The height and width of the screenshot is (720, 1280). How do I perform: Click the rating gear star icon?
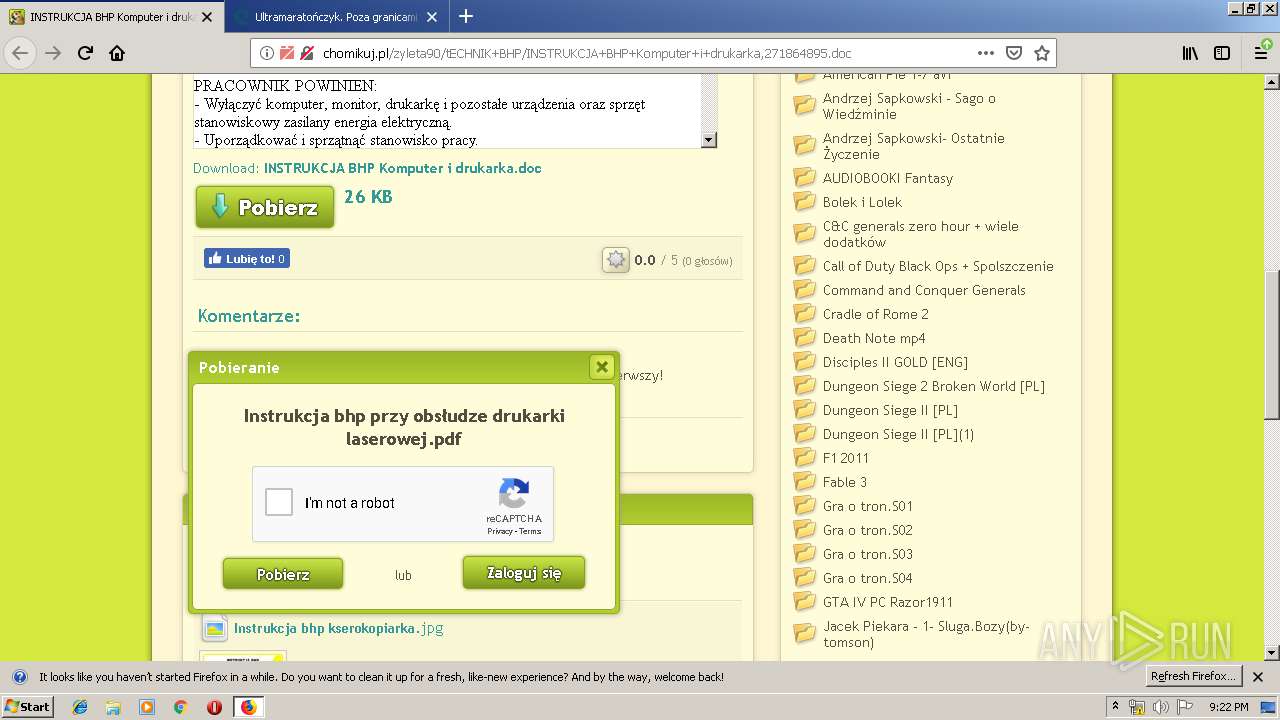[616, 260]
